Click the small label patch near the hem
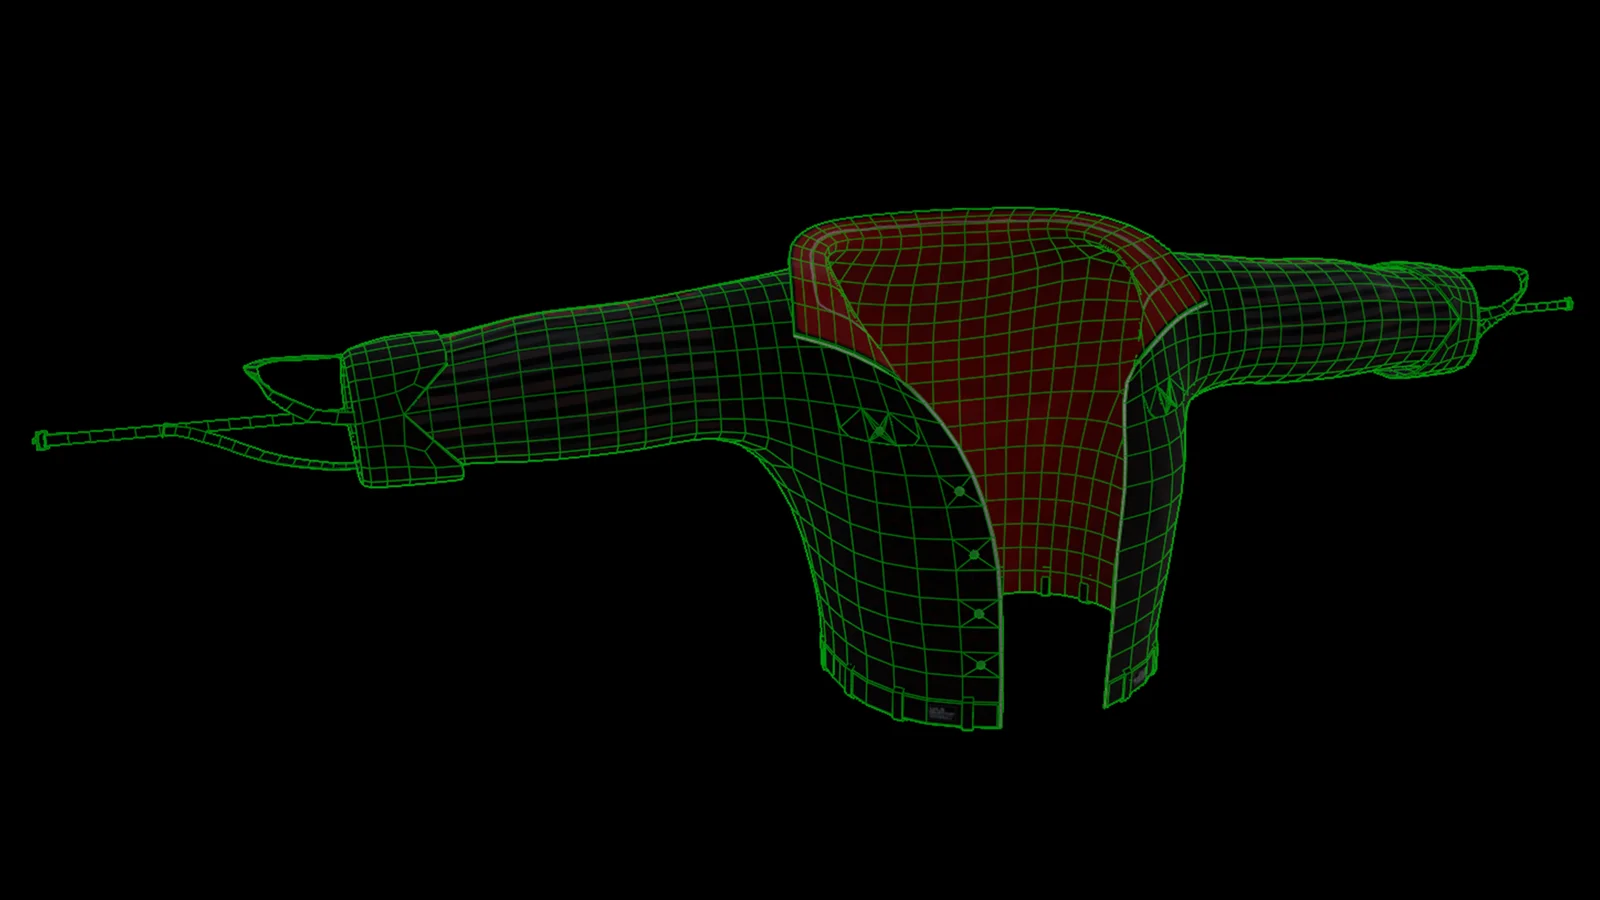Viewport: 1600px width, 900px height. [x=940, y=710]
